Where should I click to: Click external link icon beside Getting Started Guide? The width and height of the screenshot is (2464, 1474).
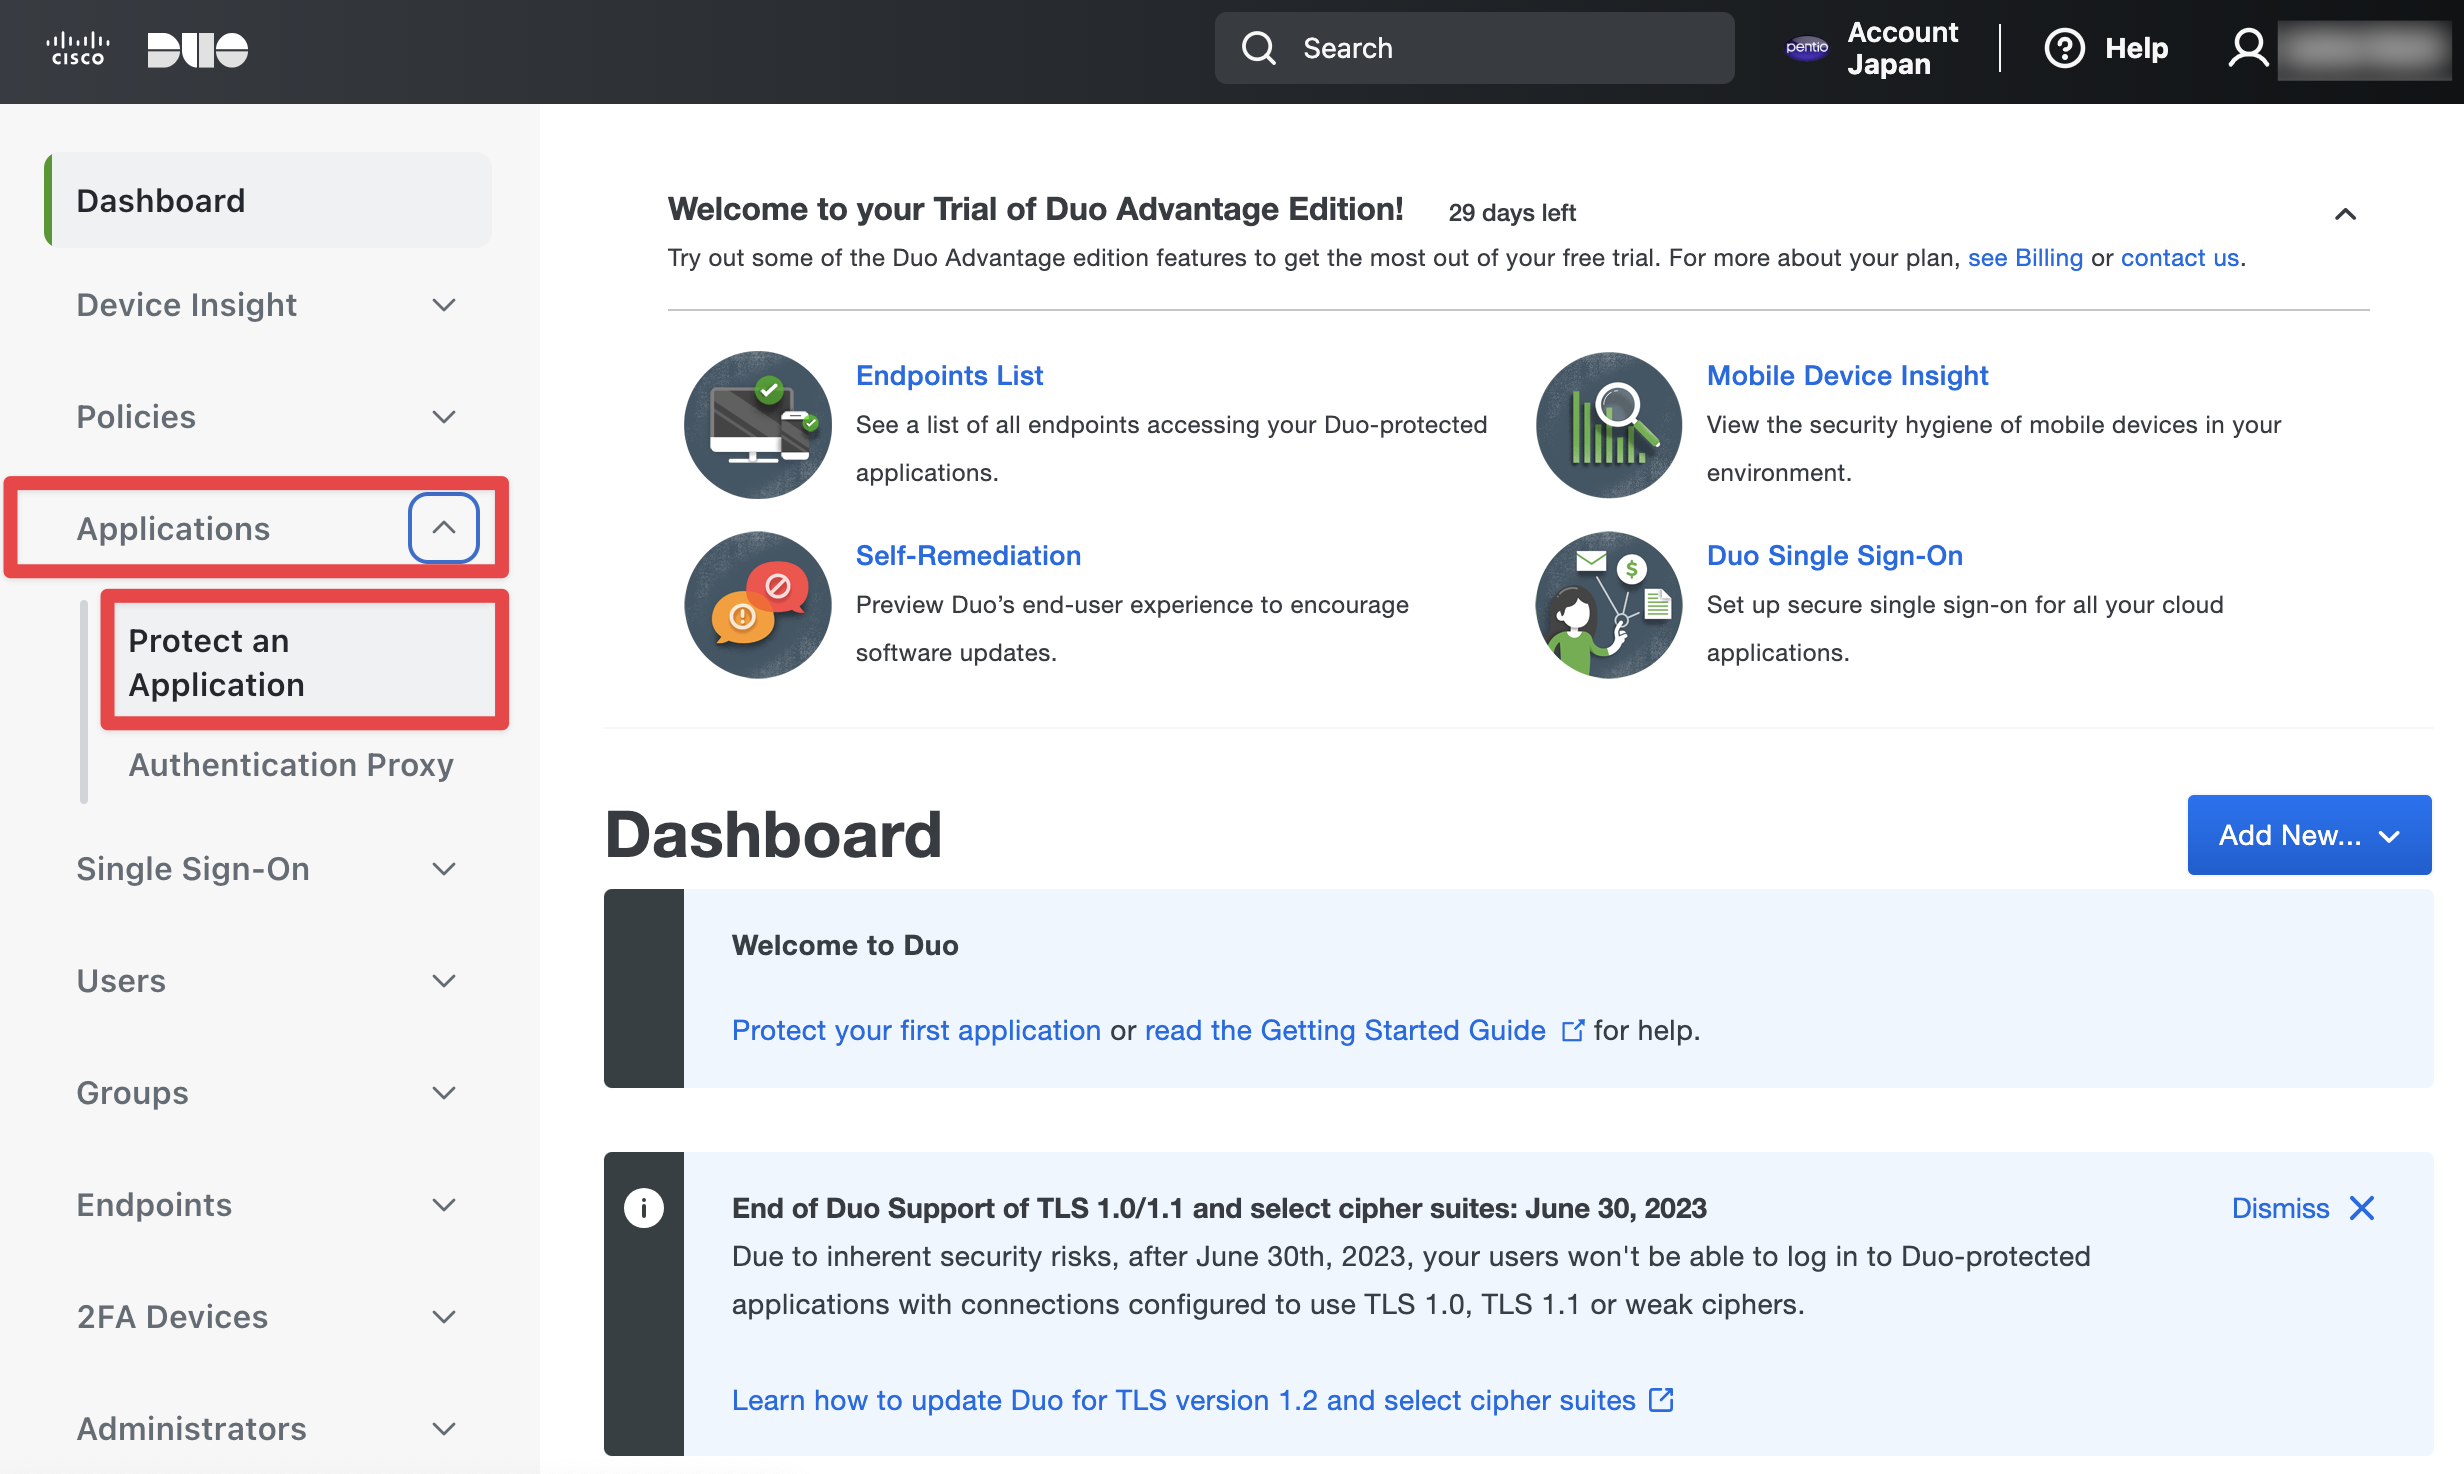tap(1572, 1030)
